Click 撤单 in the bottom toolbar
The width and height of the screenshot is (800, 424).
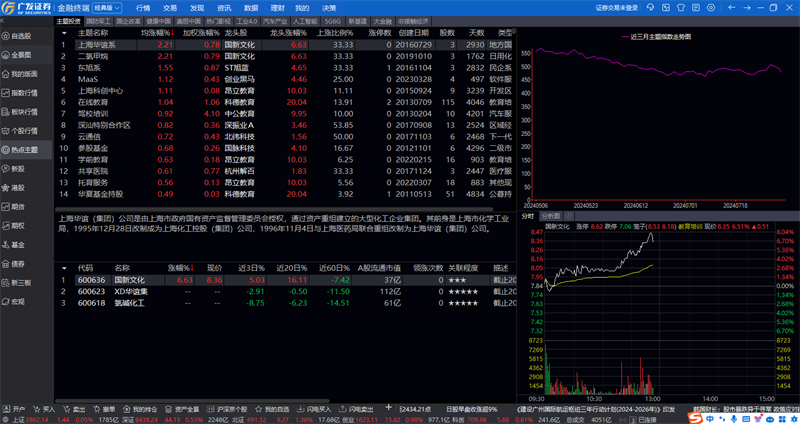[104, 409]
